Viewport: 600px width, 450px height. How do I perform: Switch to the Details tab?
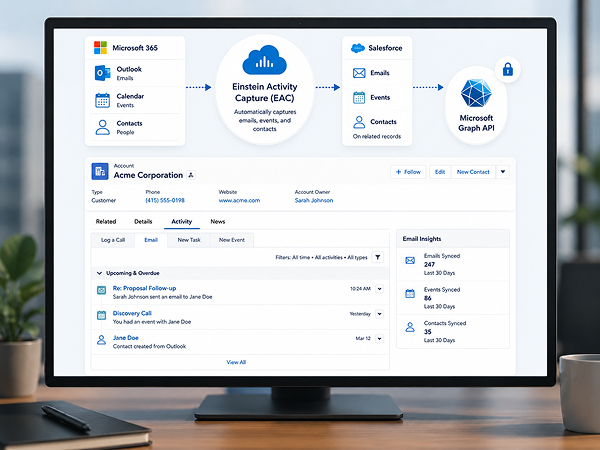tap(143, 222)
